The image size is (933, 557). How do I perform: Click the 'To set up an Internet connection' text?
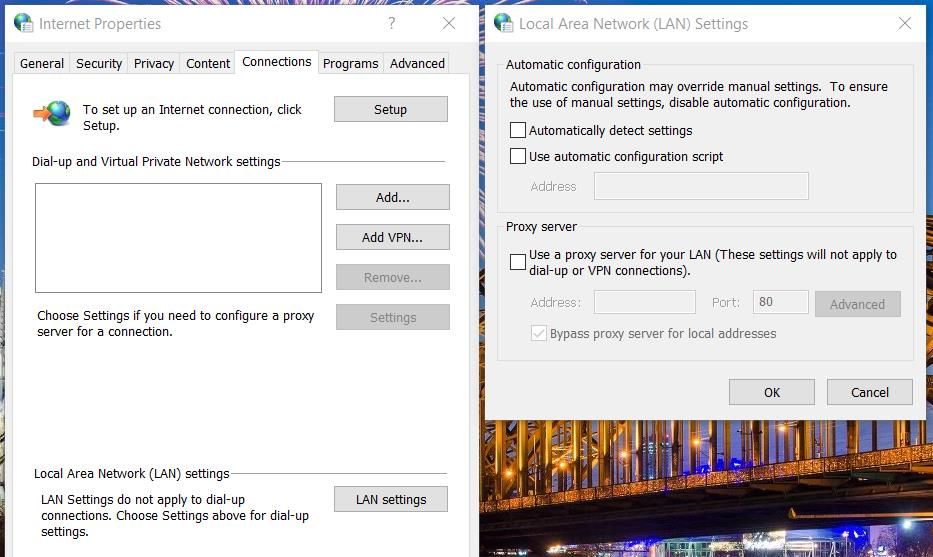tap(192, 117)
